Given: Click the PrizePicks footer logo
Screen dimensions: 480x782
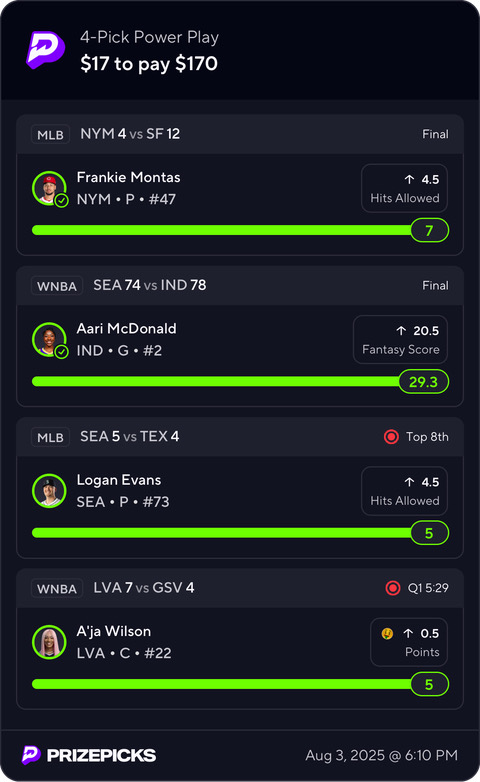Looking at the screenshot, I should click(x=89, y=755).
